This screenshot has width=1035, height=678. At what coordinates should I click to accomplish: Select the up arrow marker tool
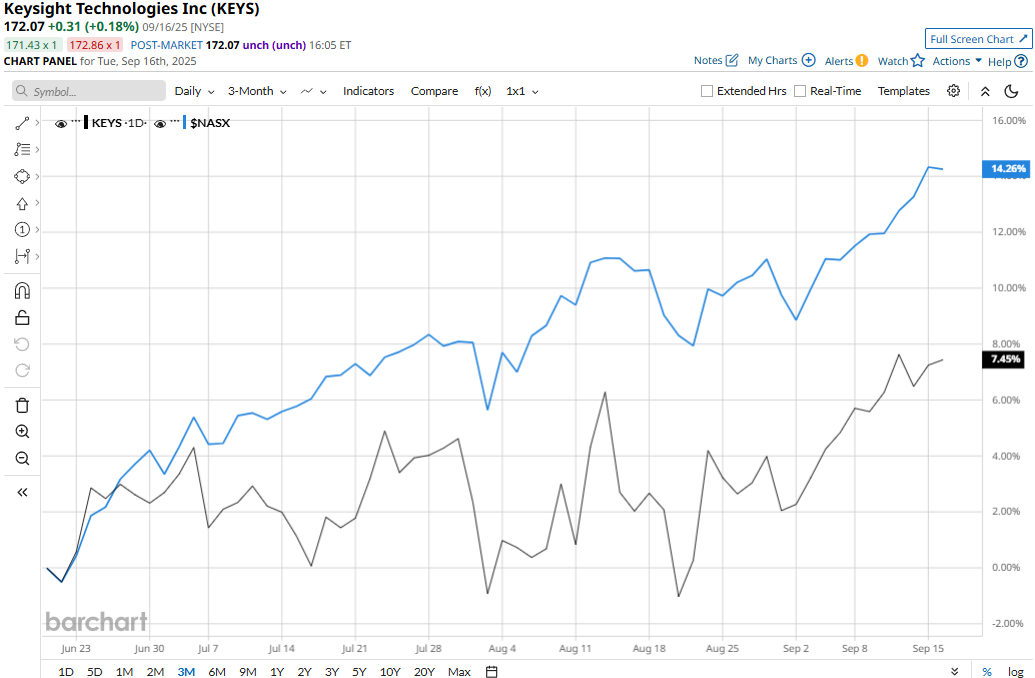point(22,203)
